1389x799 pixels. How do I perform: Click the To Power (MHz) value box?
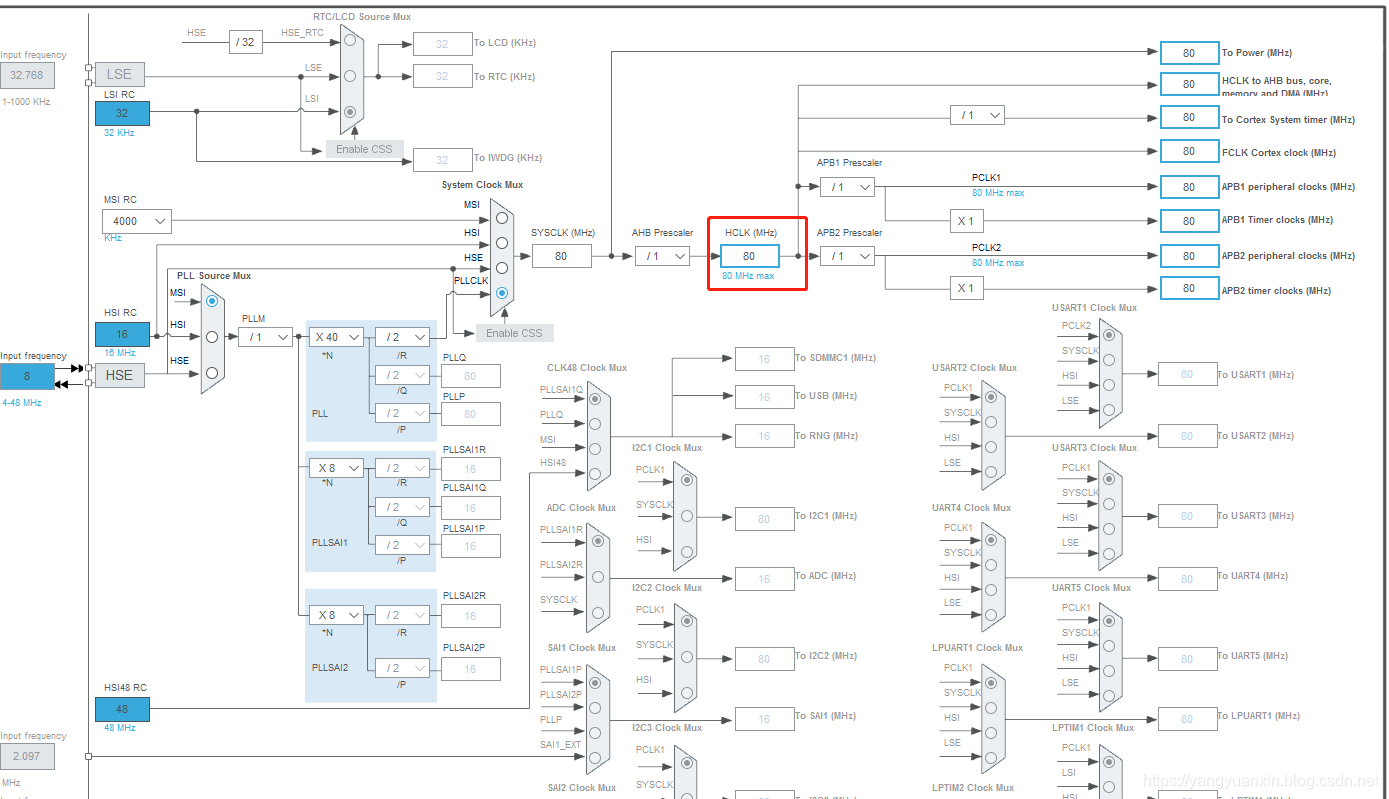(x=1189, y=53)
